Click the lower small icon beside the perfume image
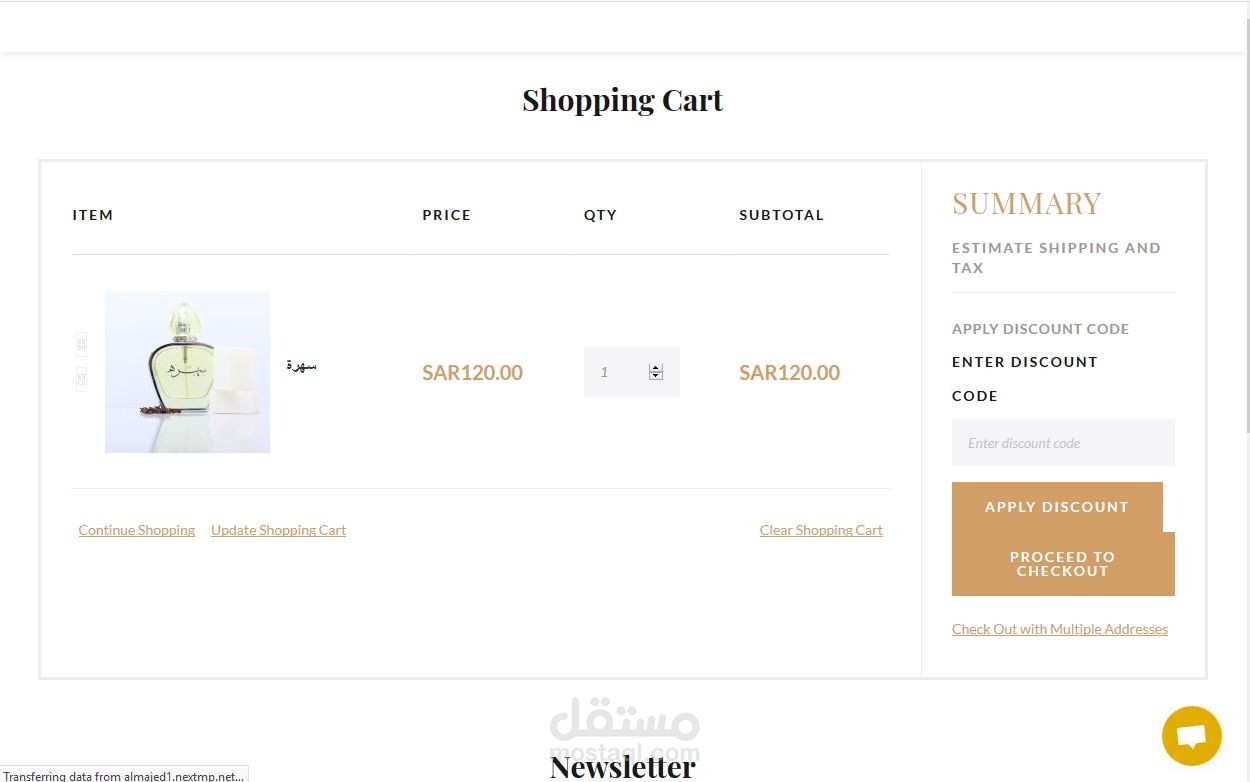The width and height of the screenshot is (1250, 782). coord(82,379)
